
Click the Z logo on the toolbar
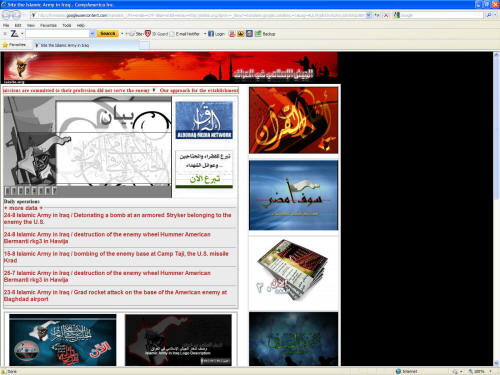point(14,33)
